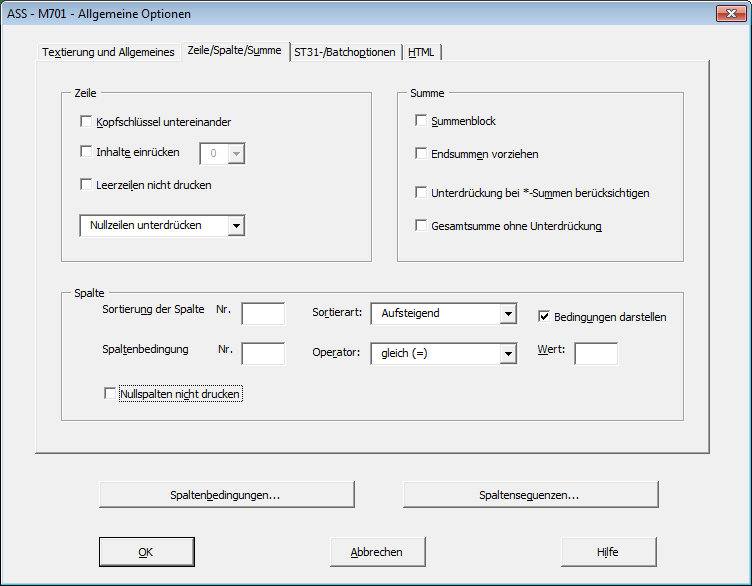Enable the Summenblock checkbox
The height and width of the screenshot is (586, 752).
pyautogui.click(x=421, y=121)
